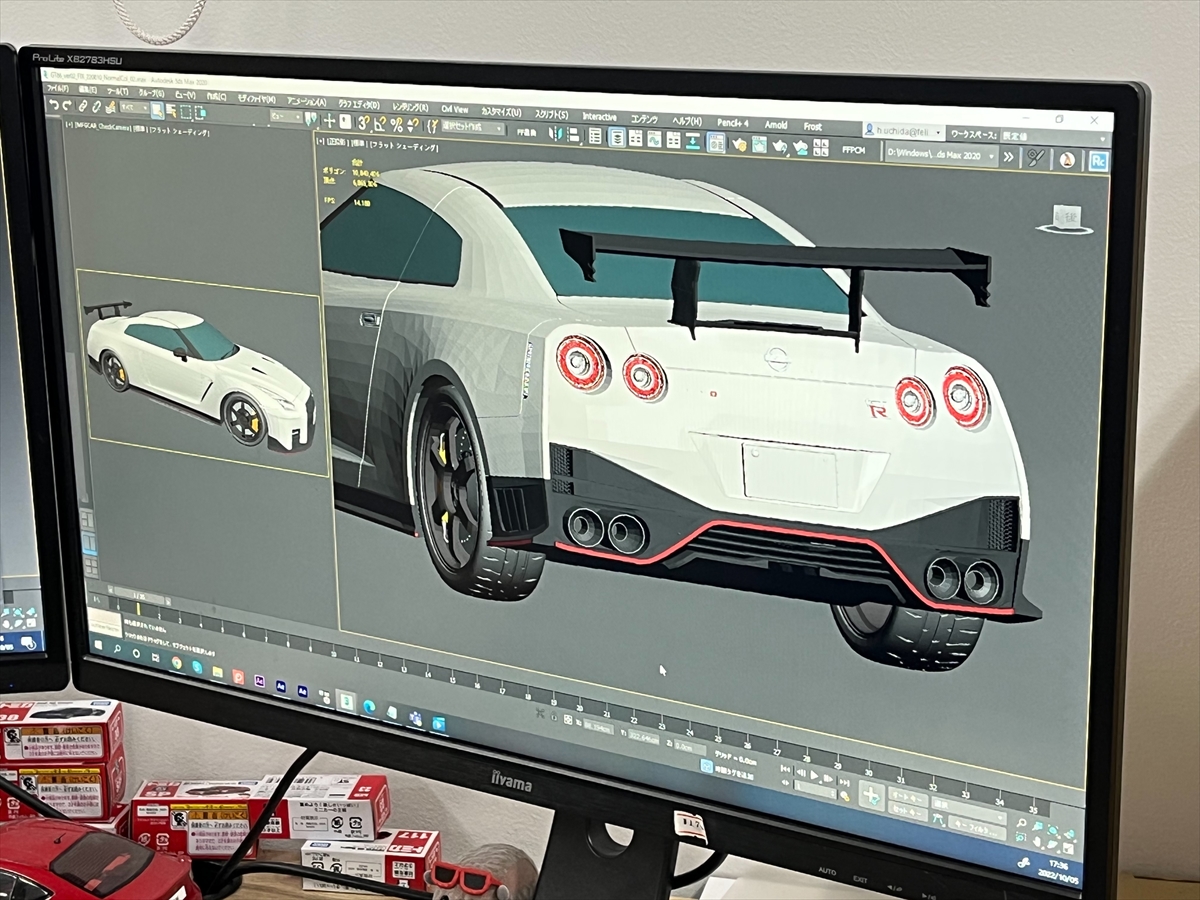This screenshot has width=1200, height=900.
Task: Toggle Set Key mode button
Action: [x=908, y=812]
